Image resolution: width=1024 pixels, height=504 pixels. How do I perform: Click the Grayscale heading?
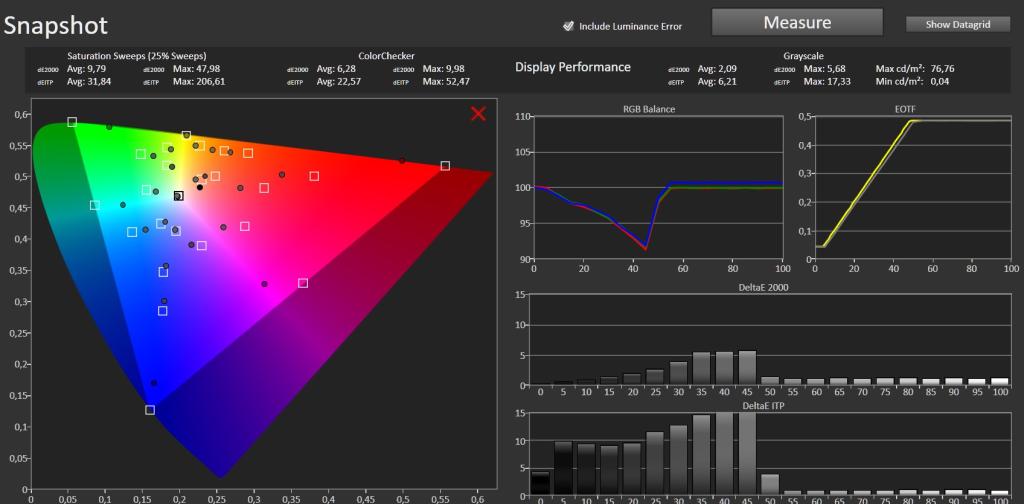[x=803, y=56]
